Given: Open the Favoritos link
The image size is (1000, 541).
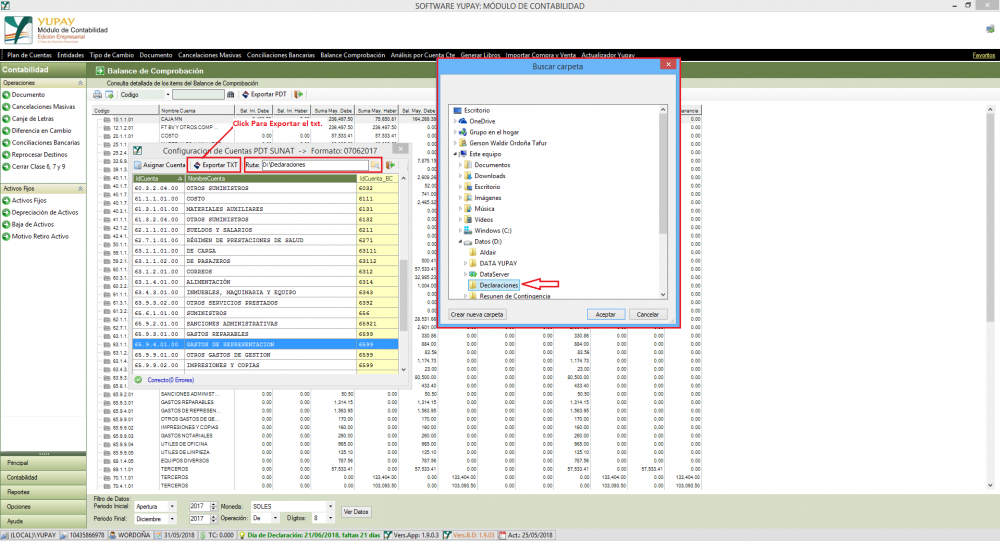Looking at the screenshot, I should pyautogui.click(x=983, y=56).
